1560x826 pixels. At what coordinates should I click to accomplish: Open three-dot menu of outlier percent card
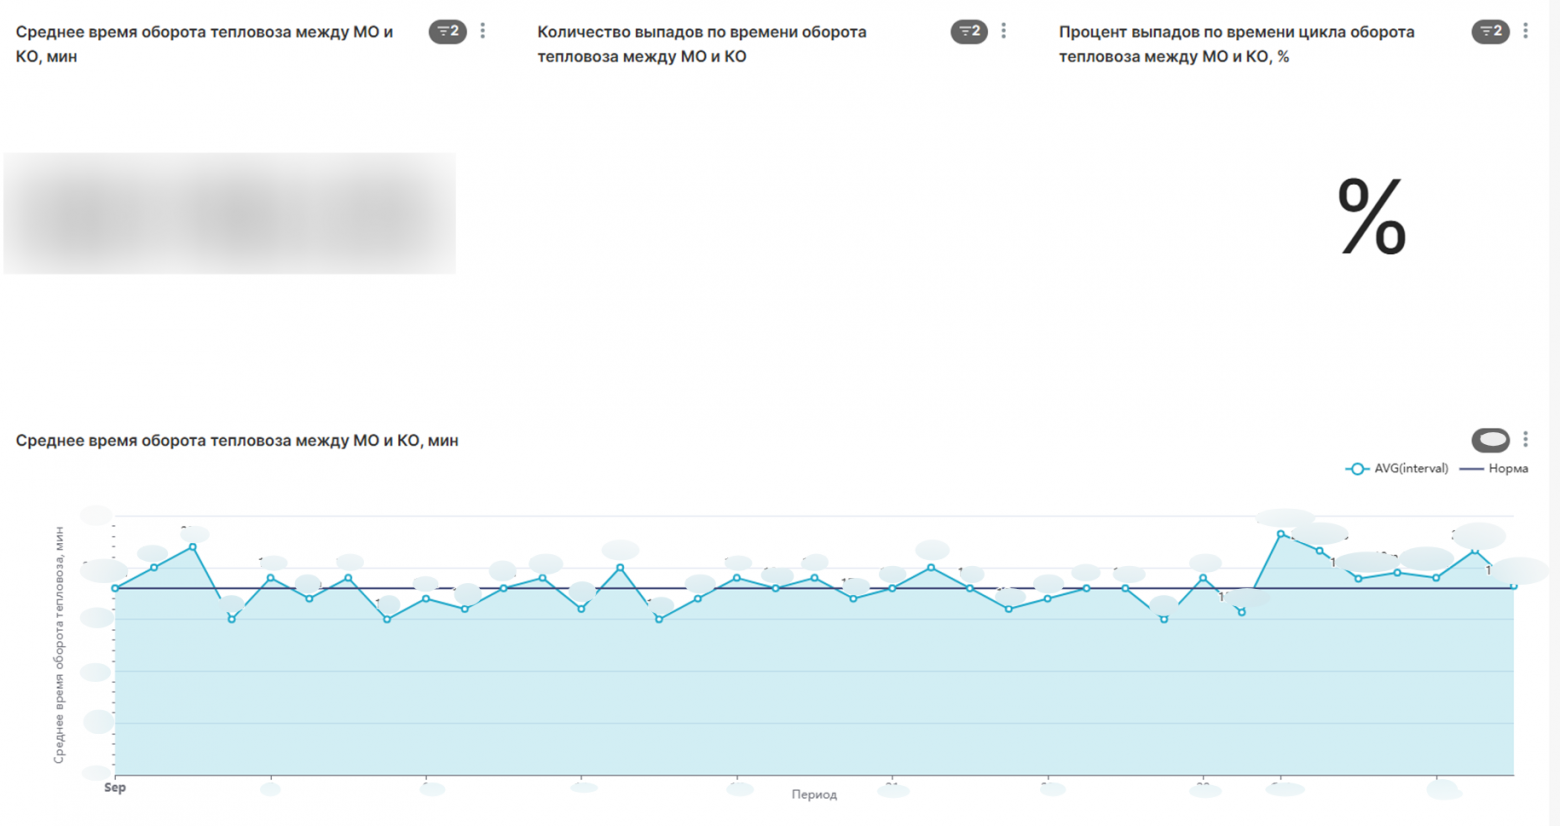click(1525, 32)
